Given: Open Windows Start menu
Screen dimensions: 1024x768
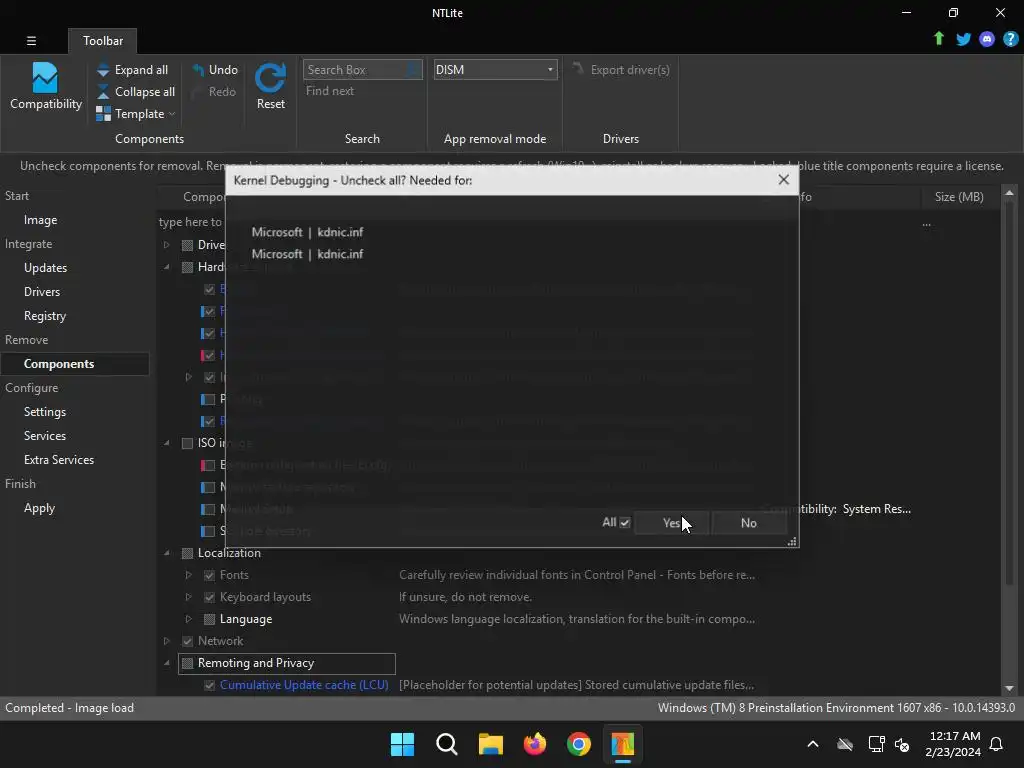Looking at the screenshot, I should tap(402, 744).
